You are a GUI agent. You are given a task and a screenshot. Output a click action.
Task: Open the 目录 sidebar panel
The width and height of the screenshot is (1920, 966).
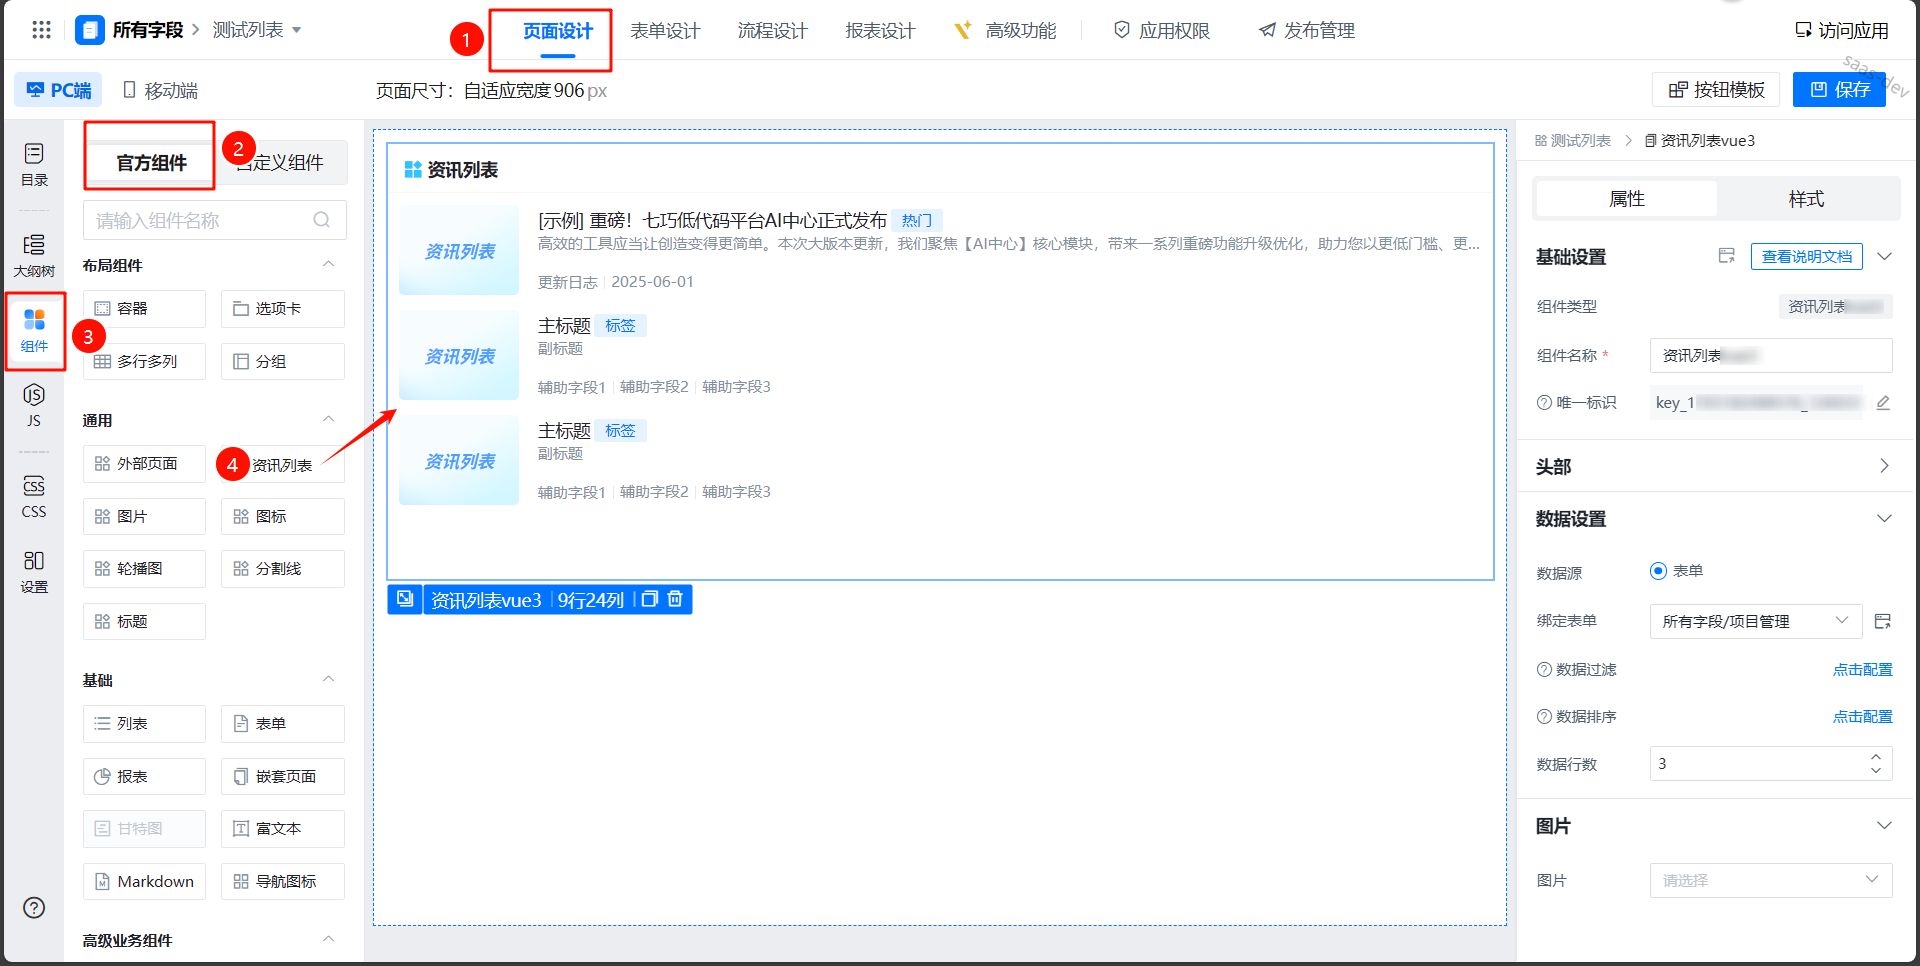34,164
